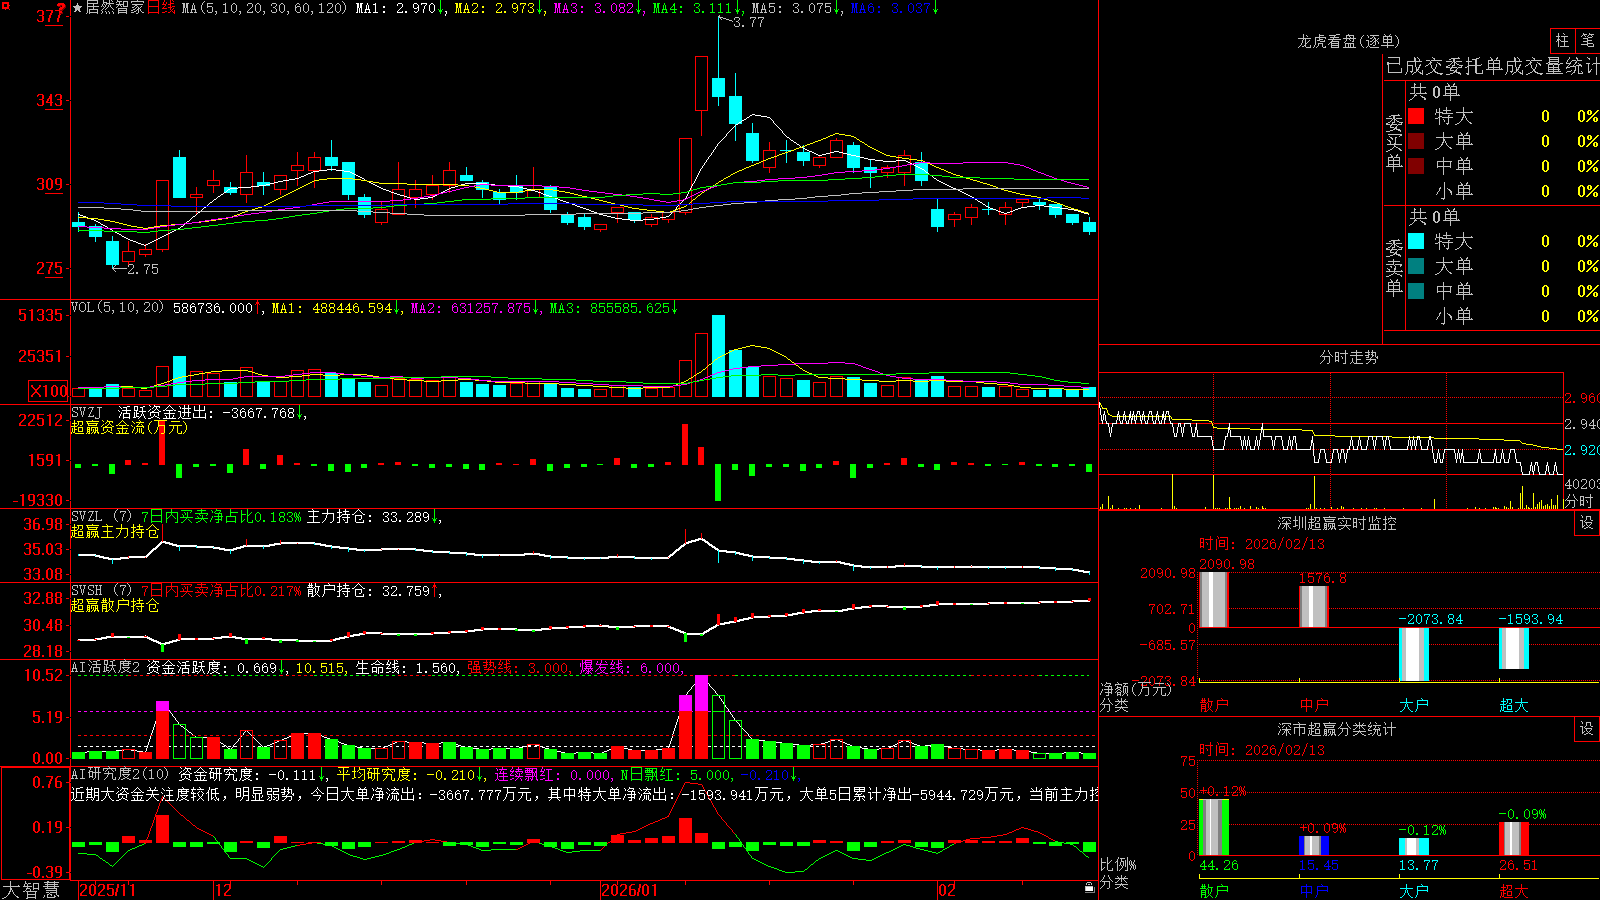
Task: Click the 生命线: 1.560 readout
Action: [407, 667]
